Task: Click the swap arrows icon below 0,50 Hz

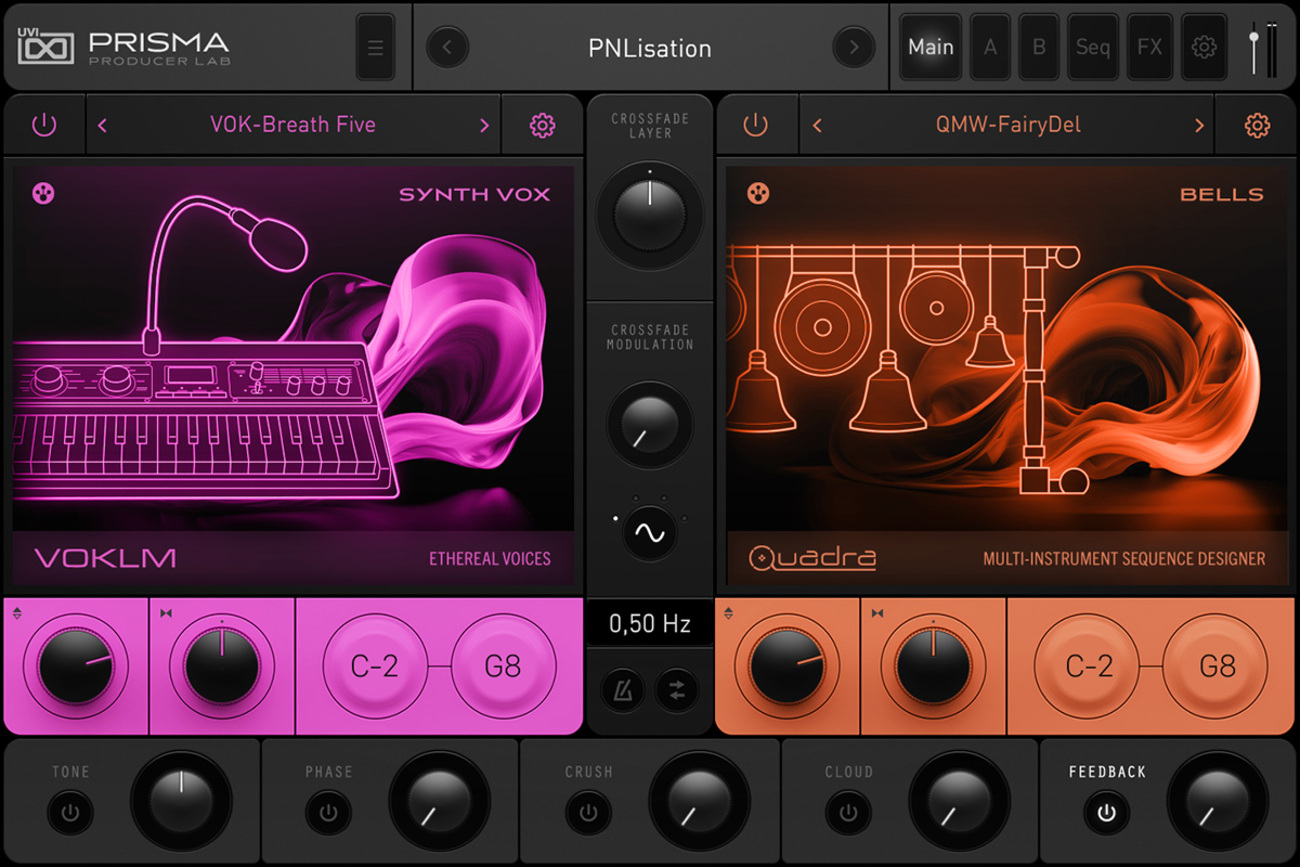Action: tap(677, 691)
